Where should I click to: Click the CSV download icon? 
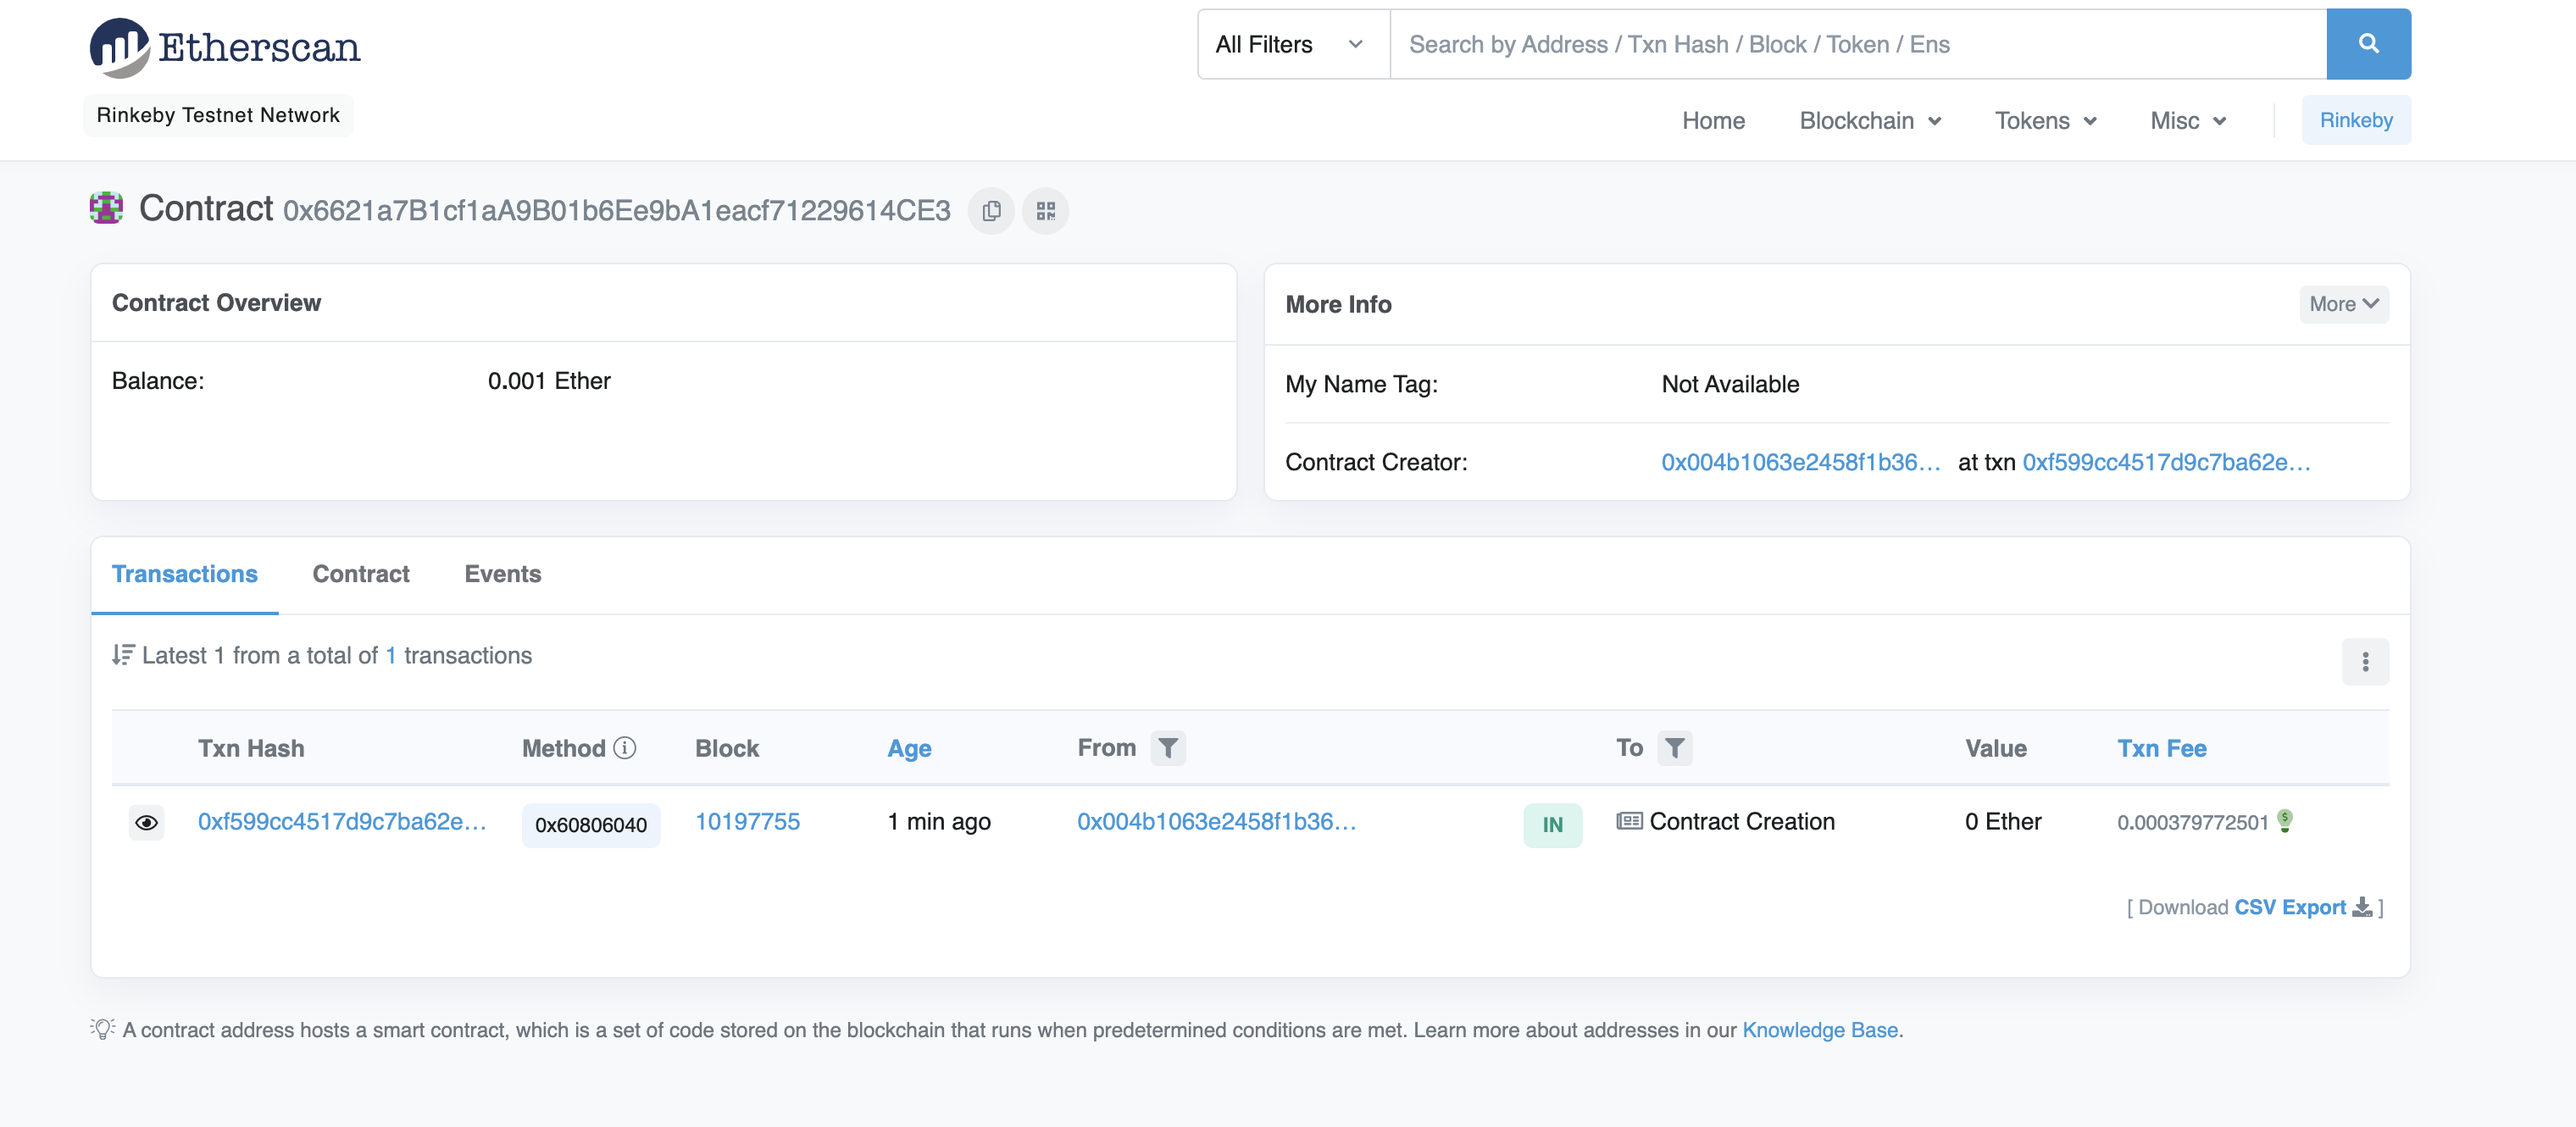2362,907
